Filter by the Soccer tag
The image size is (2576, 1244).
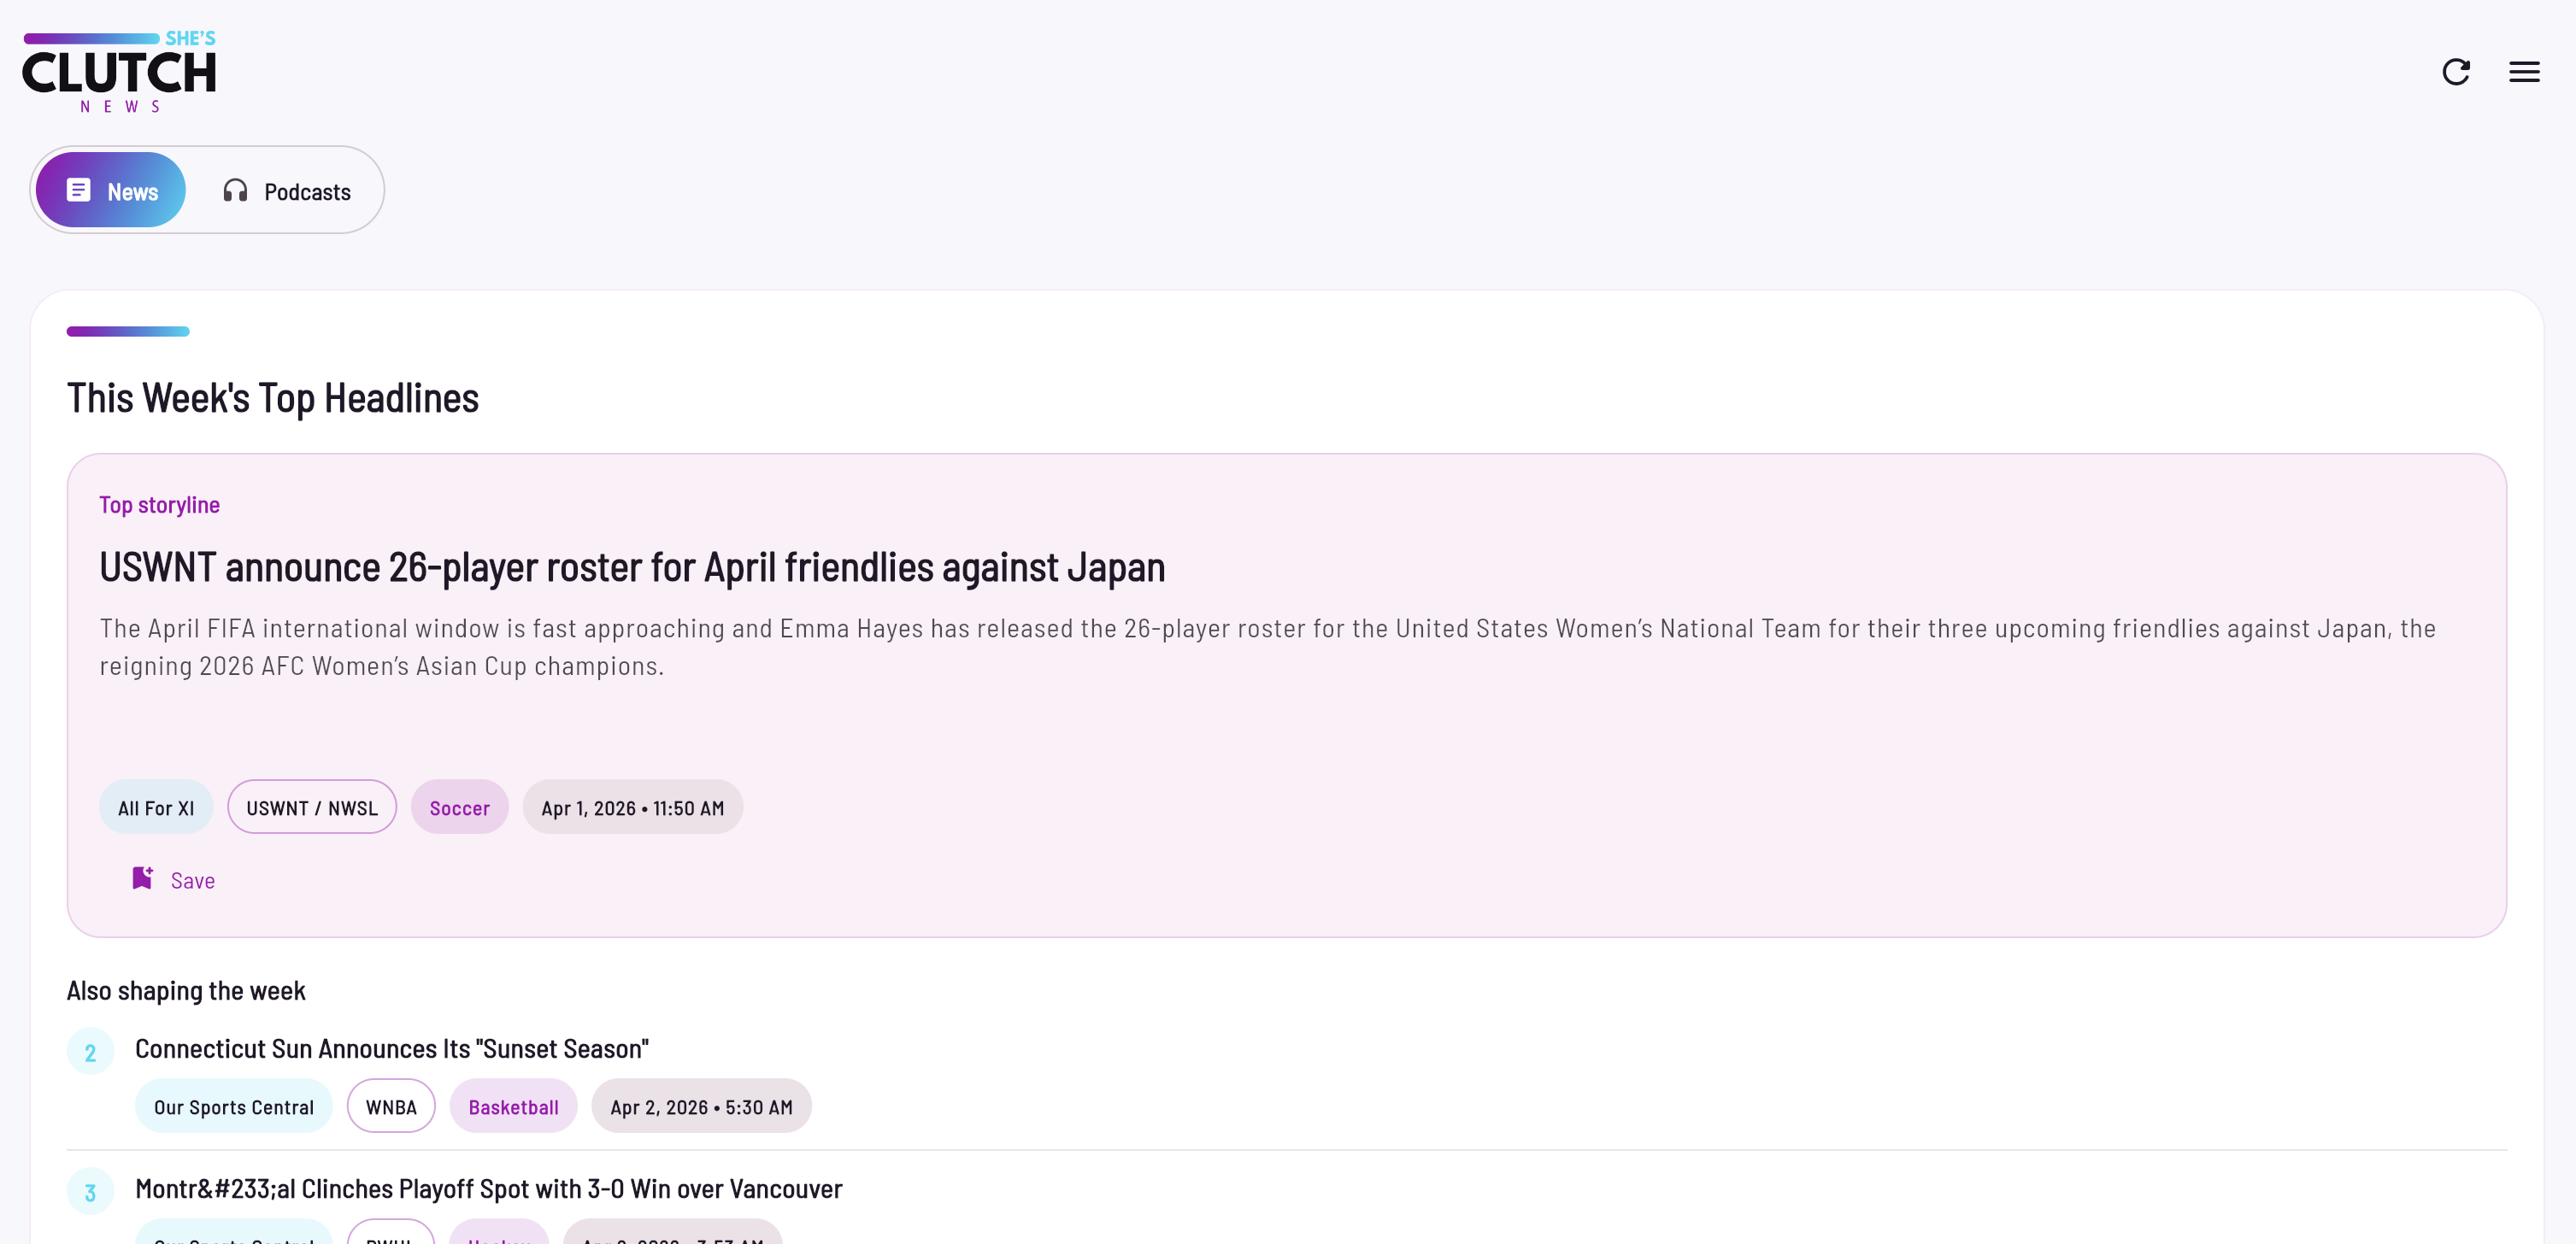[x=459, y=807]
